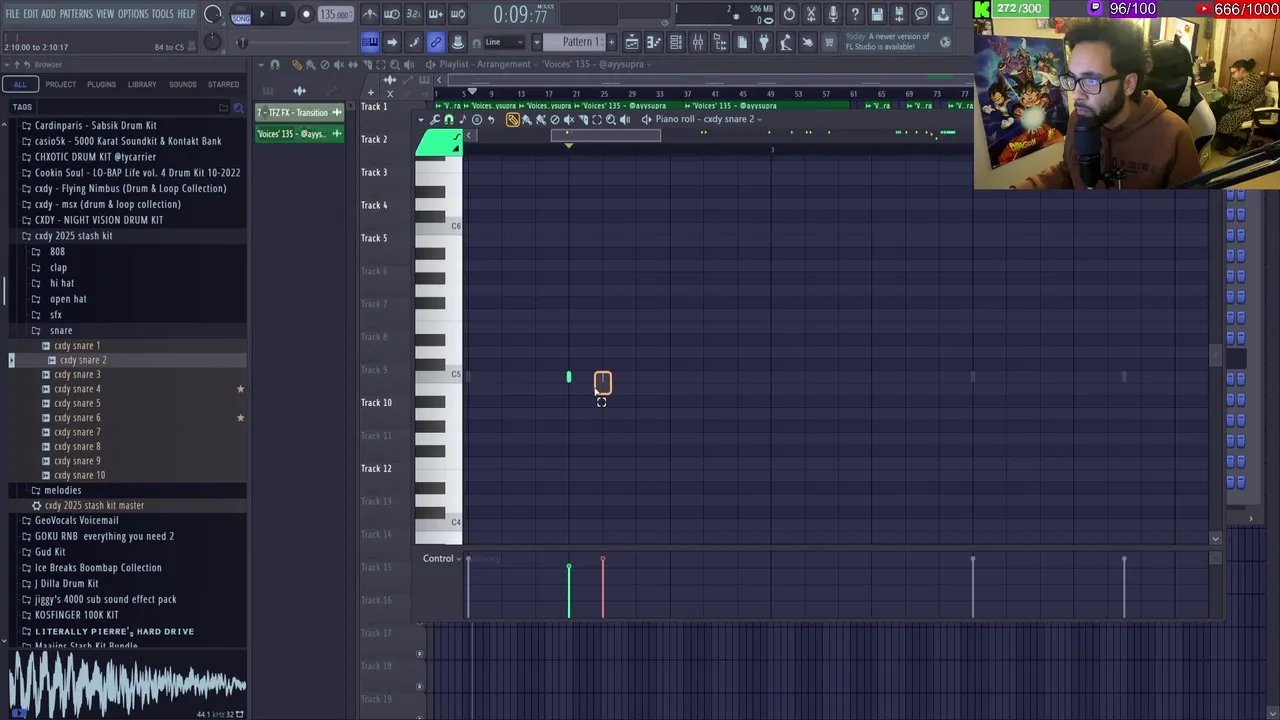Click the microphone recording icon in top toolbar
Viewport: 1280px width, 720px height.
[x=832, y=14]
